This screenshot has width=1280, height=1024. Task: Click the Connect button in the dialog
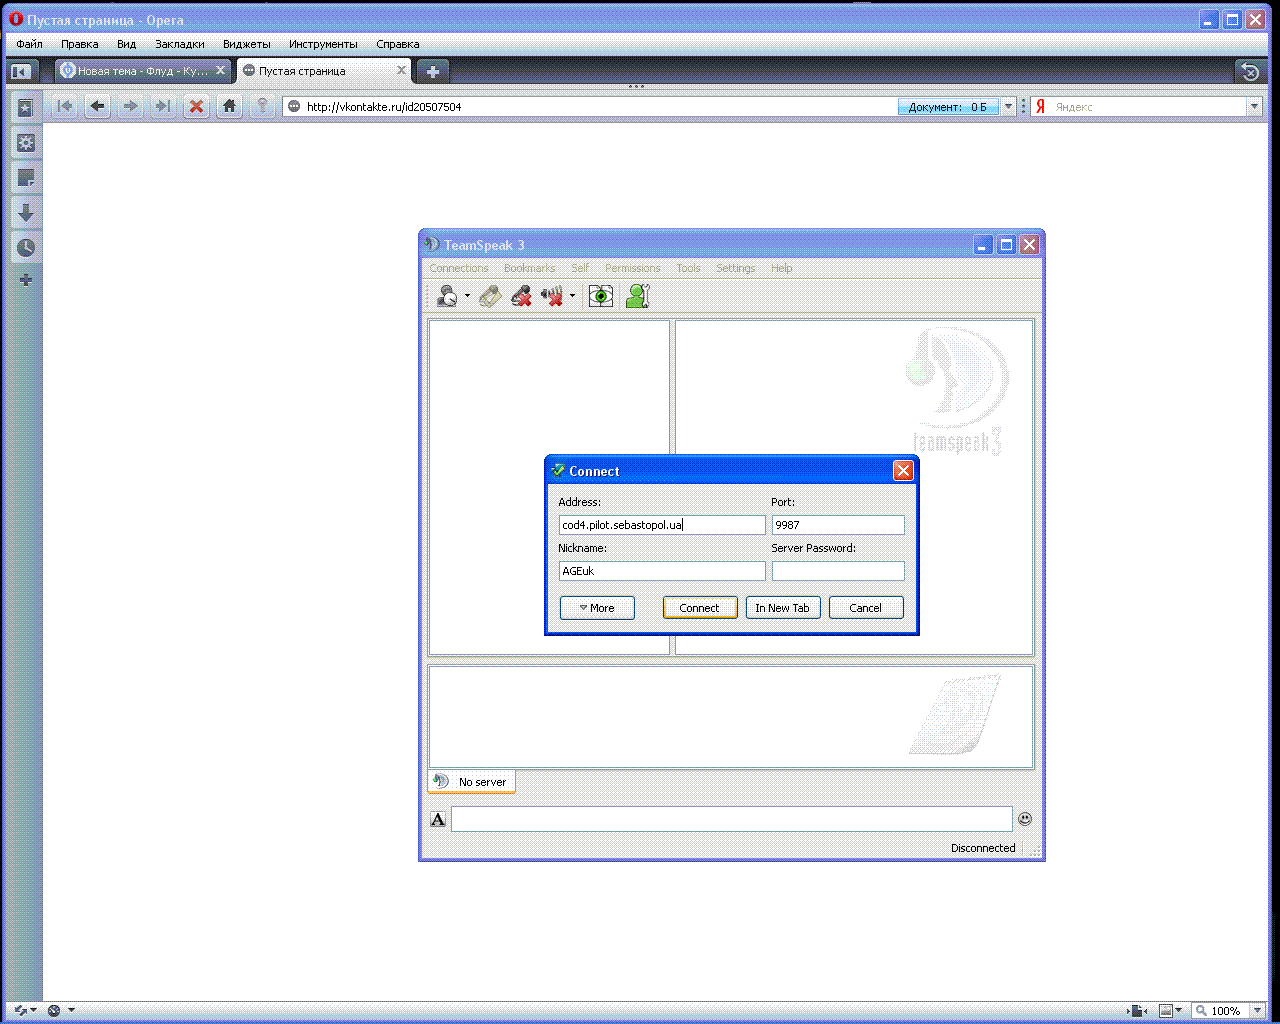click(x=700, y=608)
